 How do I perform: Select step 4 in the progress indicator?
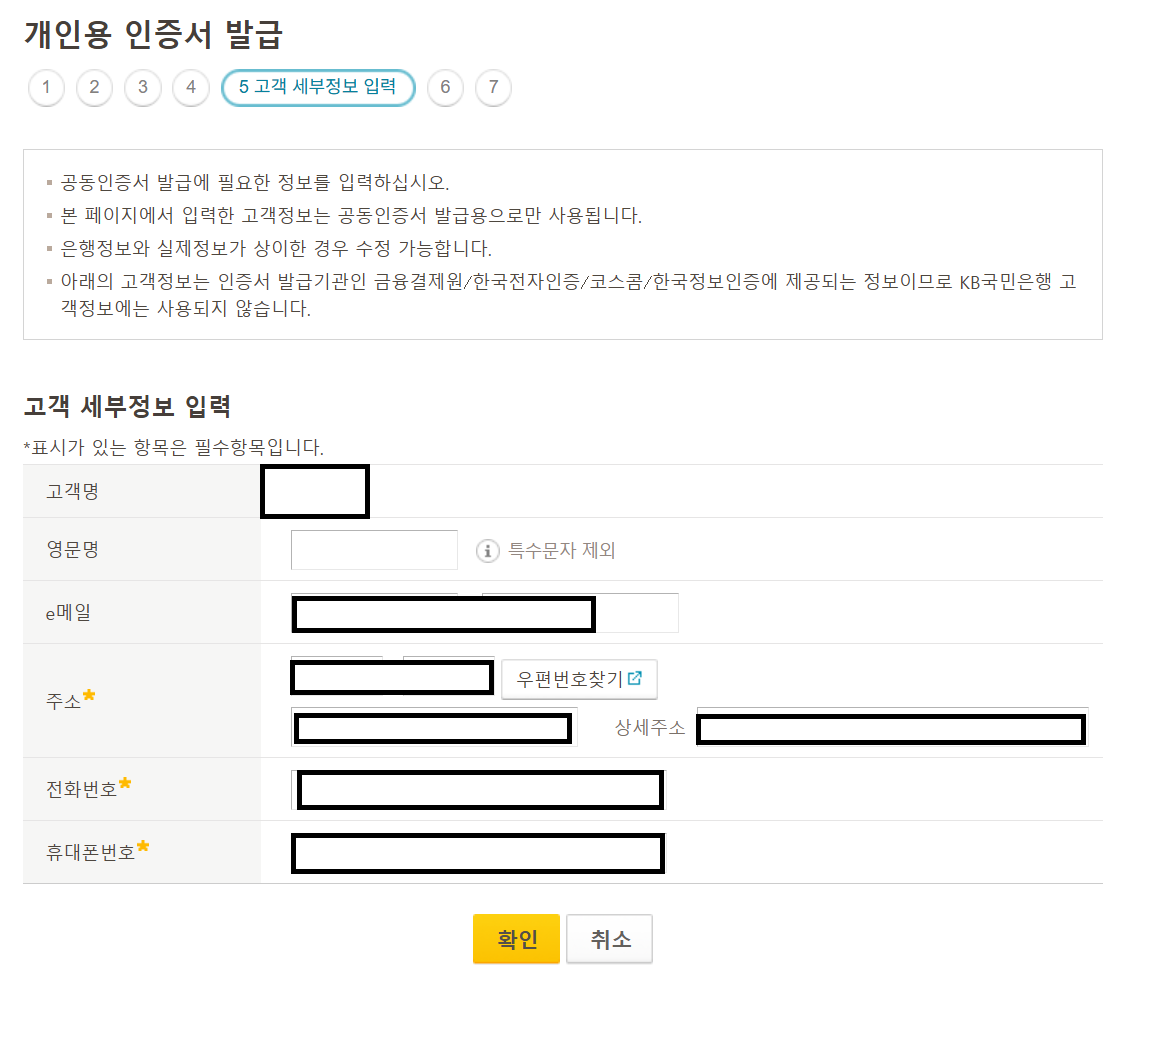190,88
